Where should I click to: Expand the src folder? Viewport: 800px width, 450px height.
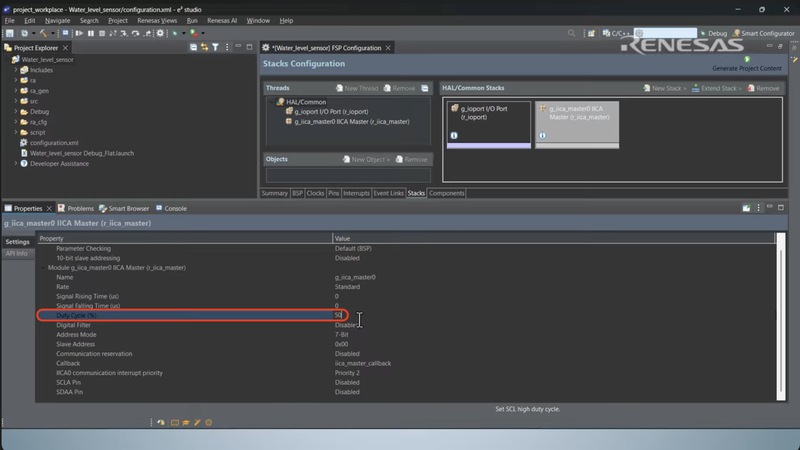[x=16, y=101]
